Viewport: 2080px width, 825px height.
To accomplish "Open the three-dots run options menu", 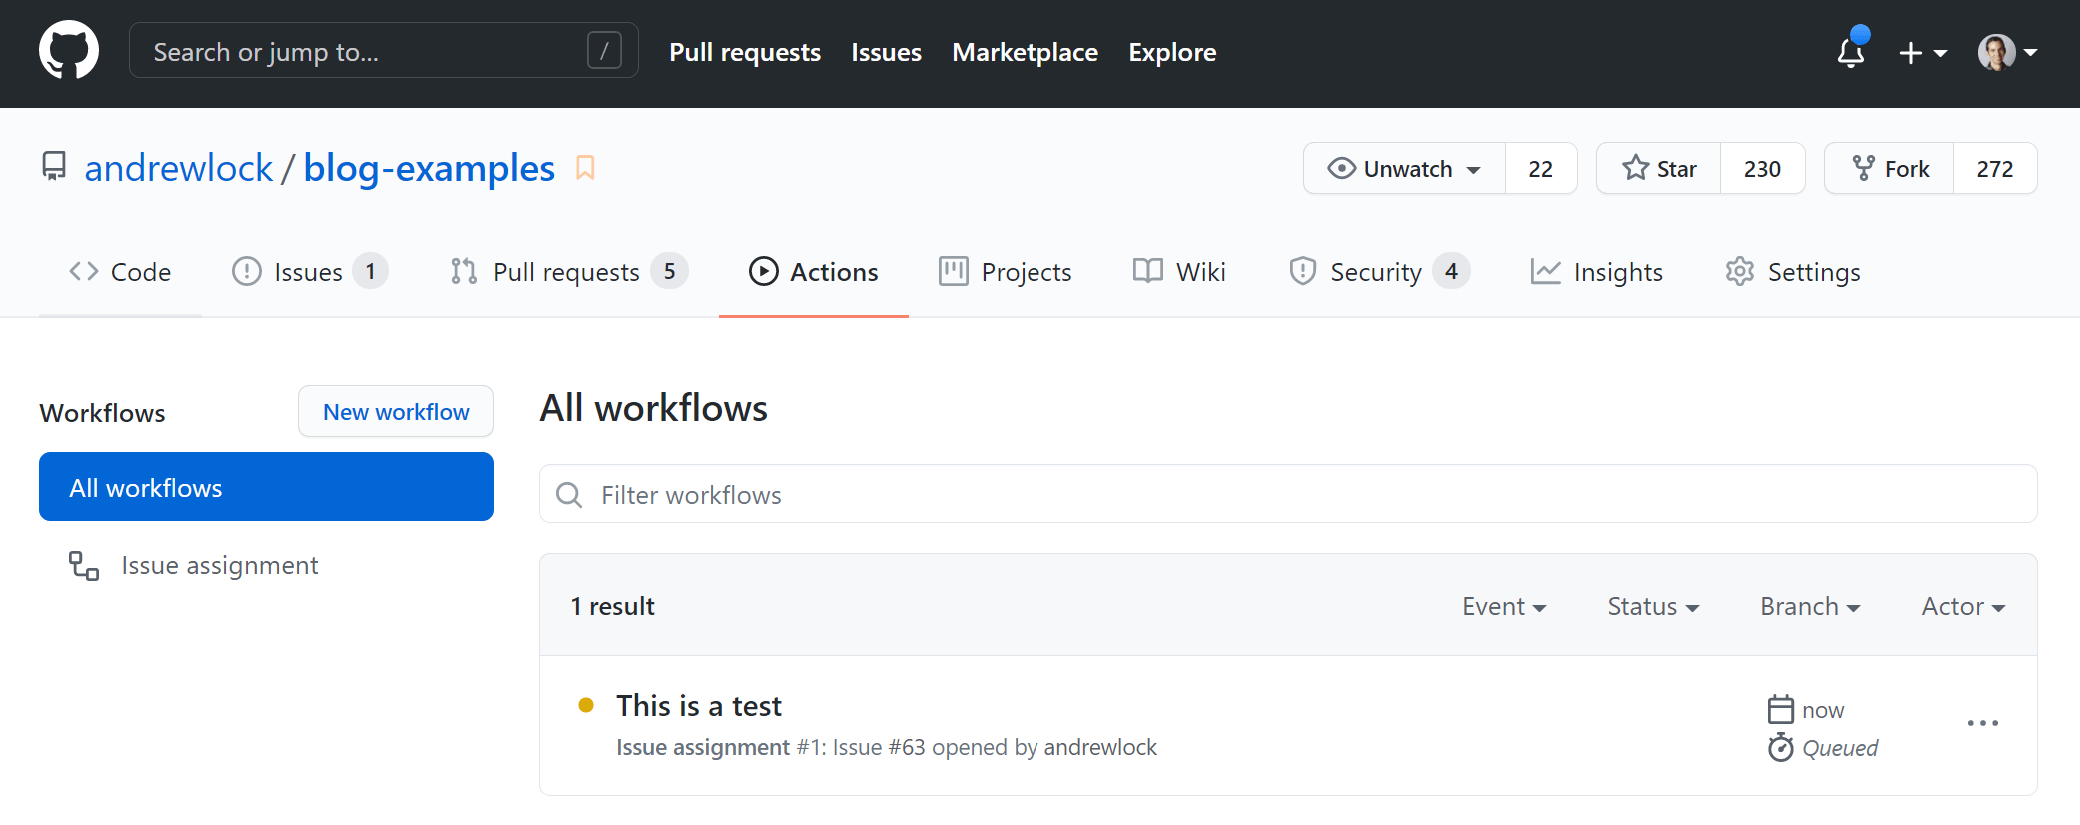I will pyautogui.click(x=1982, y=723).
